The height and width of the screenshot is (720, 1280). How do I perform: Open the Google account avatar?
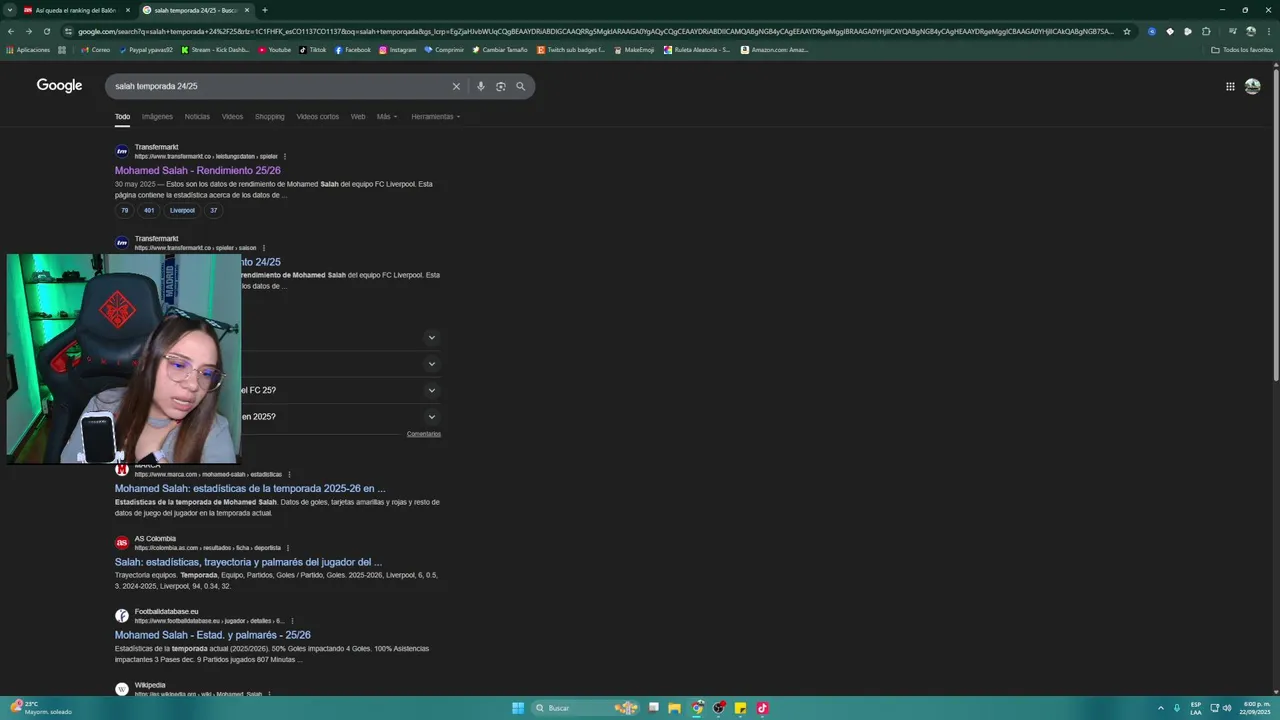coord(1252,87)
